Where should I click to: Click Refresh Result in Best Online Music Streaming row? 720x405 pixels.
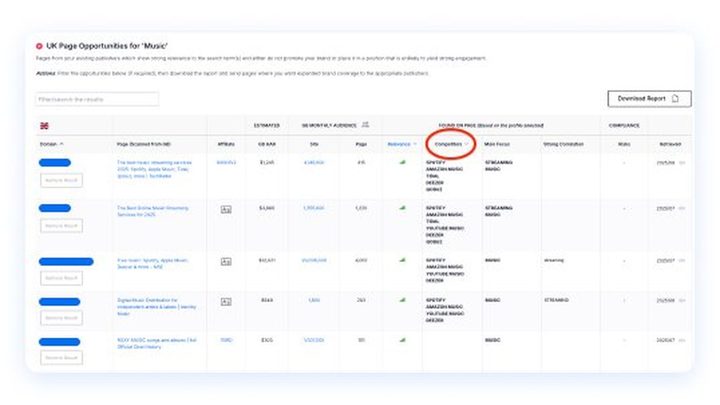pyautogui.click(x=62, y=226)
